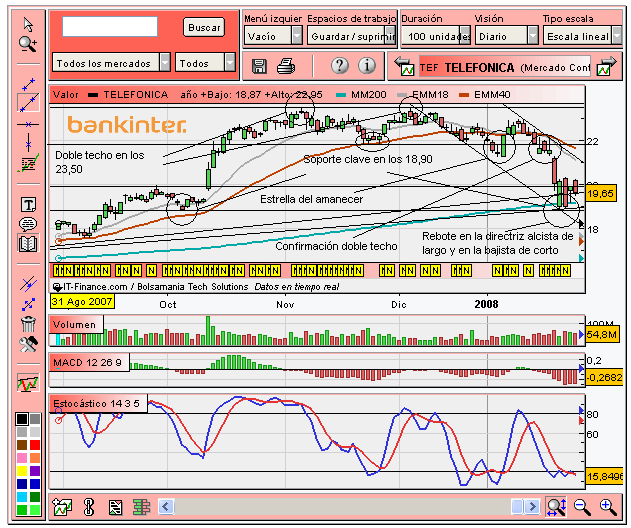Image resolution: width=631 pixels, height=528 pixels.
Task: Click the Valor label in the price chart header
Action: [x=66, y=95]
